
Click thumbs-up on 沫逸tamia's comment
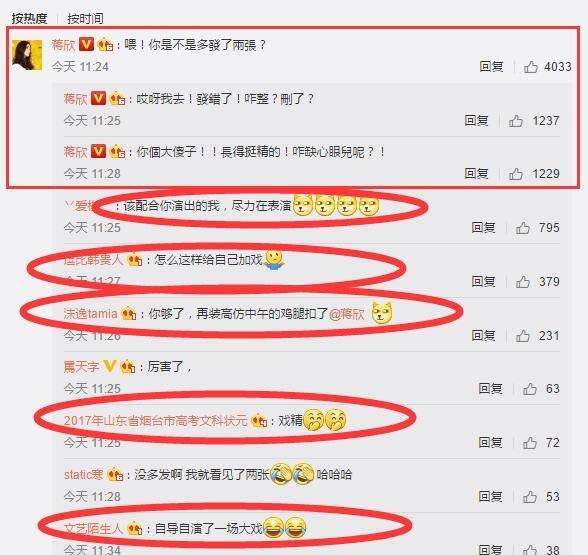tap(522, 336)
